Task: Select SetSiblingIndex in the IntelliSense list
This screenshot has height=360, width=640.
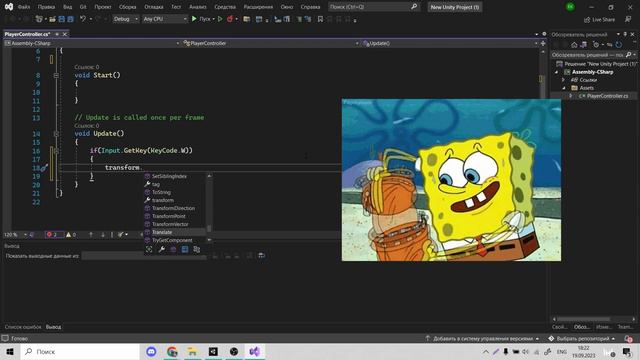Action: 175,176
